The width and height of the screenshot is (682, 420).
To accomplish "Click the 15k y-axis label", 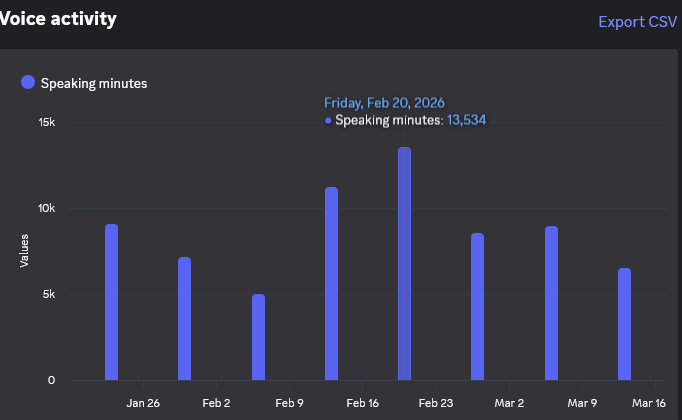I will (47, 122).
